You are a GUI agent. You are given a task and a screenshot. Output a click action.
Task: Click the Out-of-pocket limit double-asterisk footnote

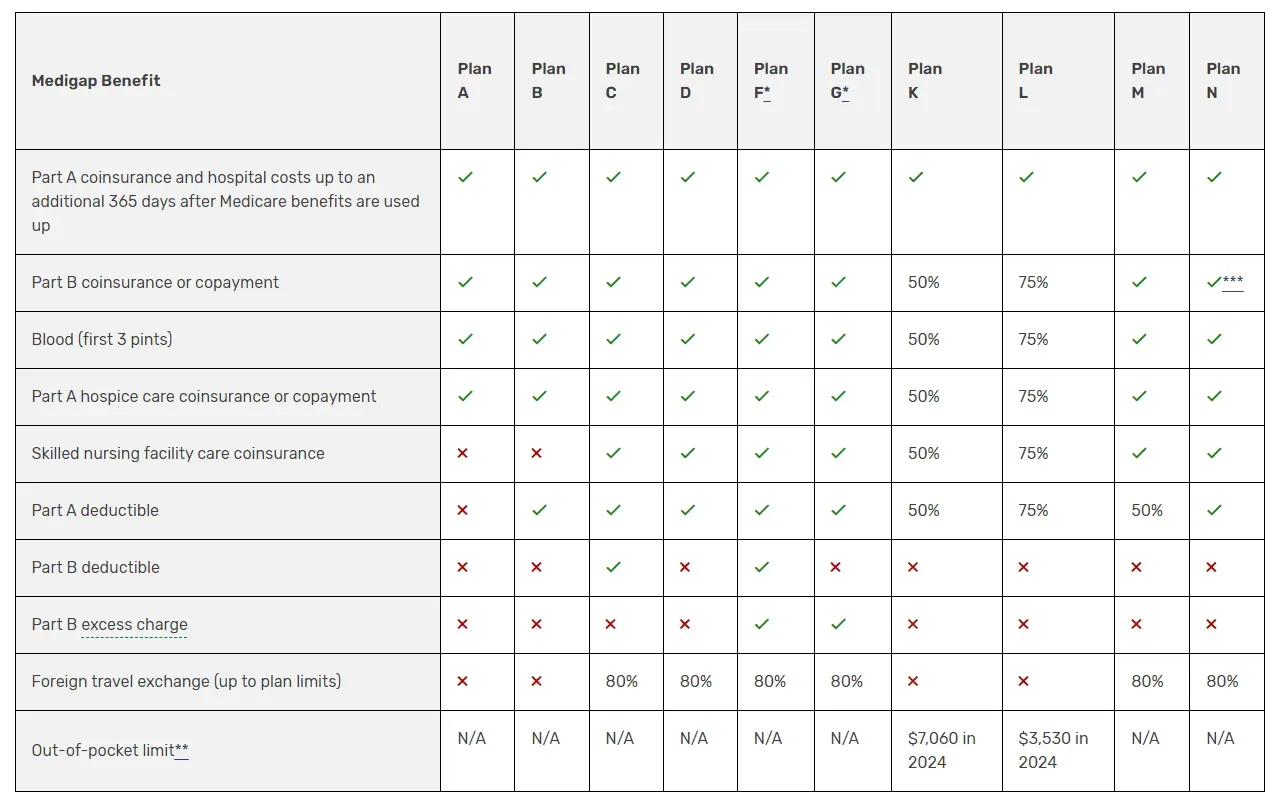[x=182, y=750]
